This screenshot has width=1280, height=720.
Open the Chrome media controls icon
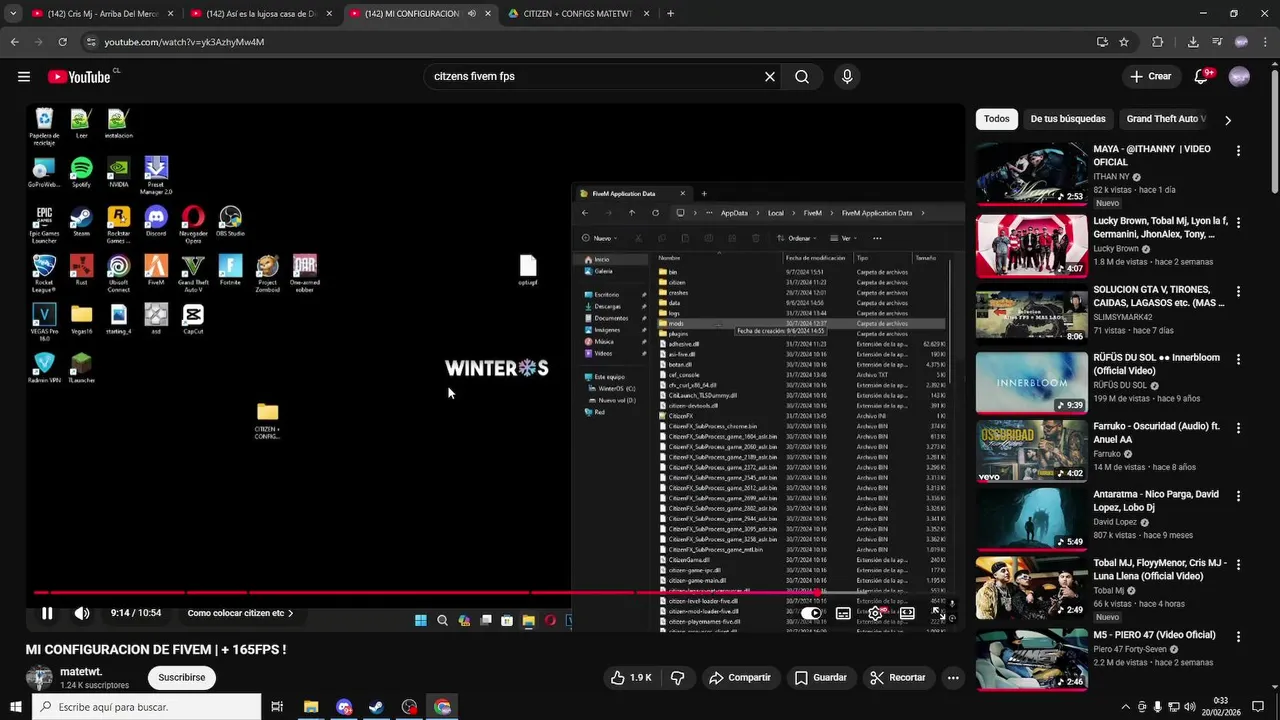[x=1217, y=42]
